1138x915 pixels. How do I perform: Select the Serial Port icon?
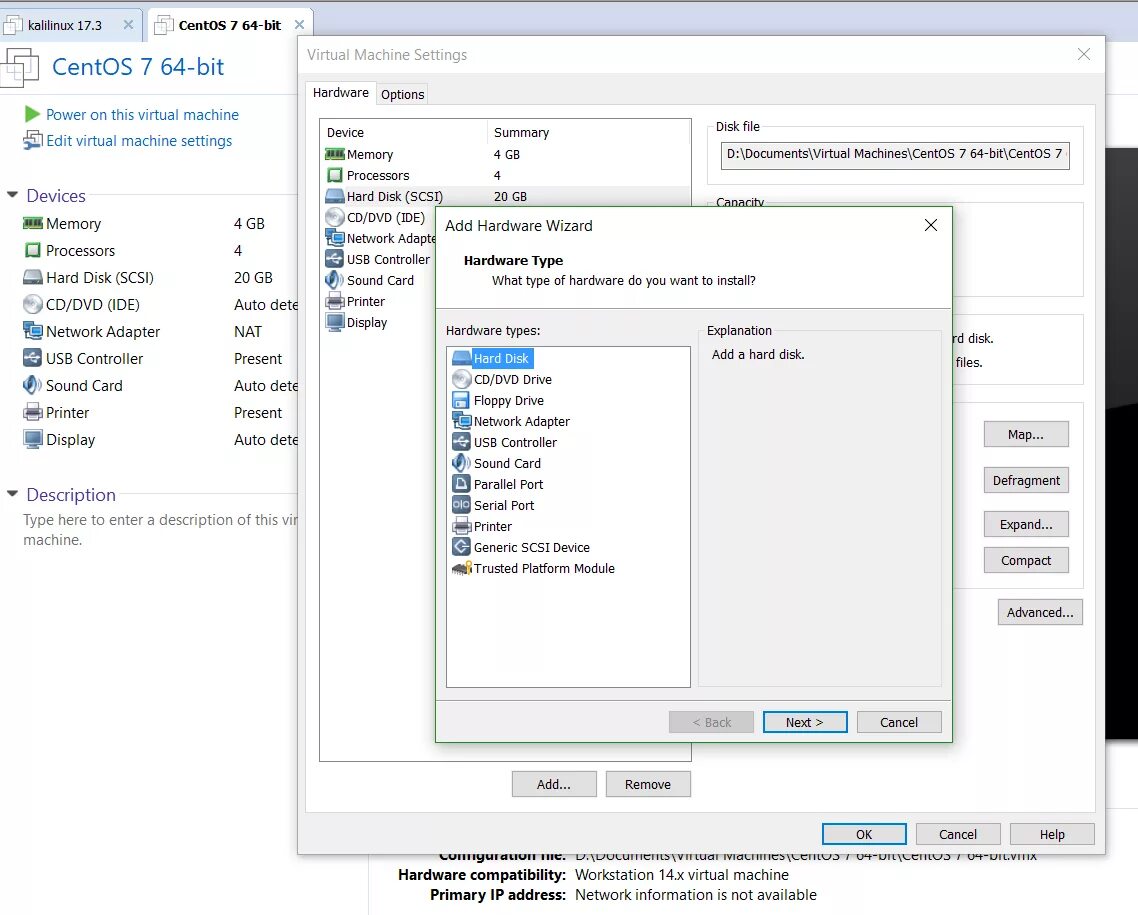(x=462, y=505)
